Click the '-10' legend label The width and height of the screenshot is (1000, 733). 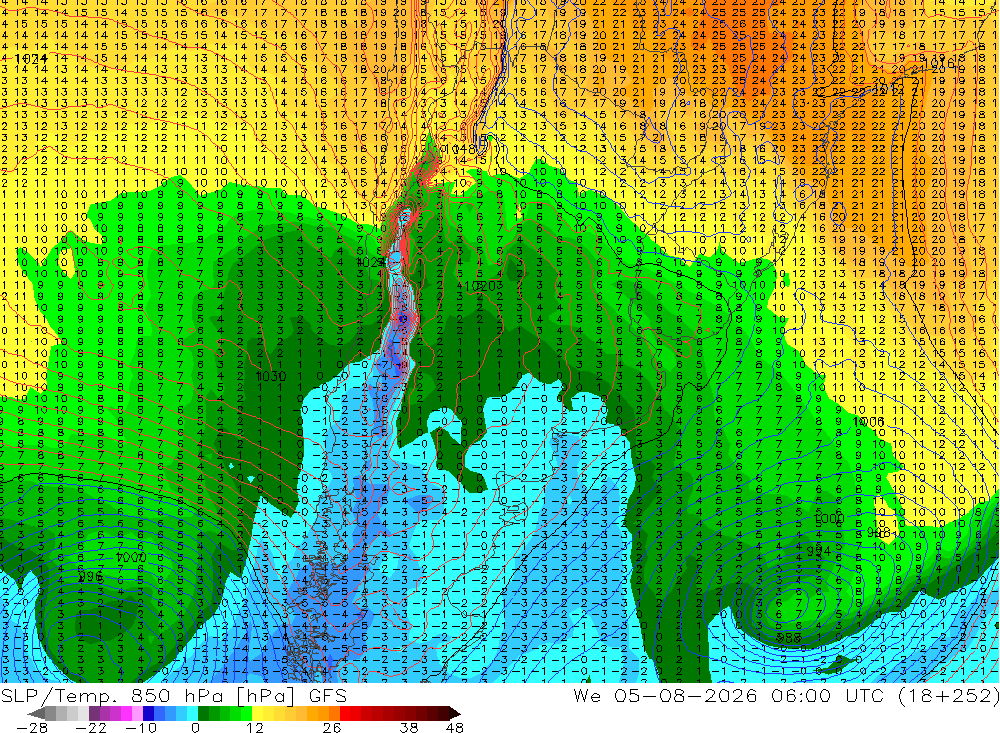(x=142, y=728)
